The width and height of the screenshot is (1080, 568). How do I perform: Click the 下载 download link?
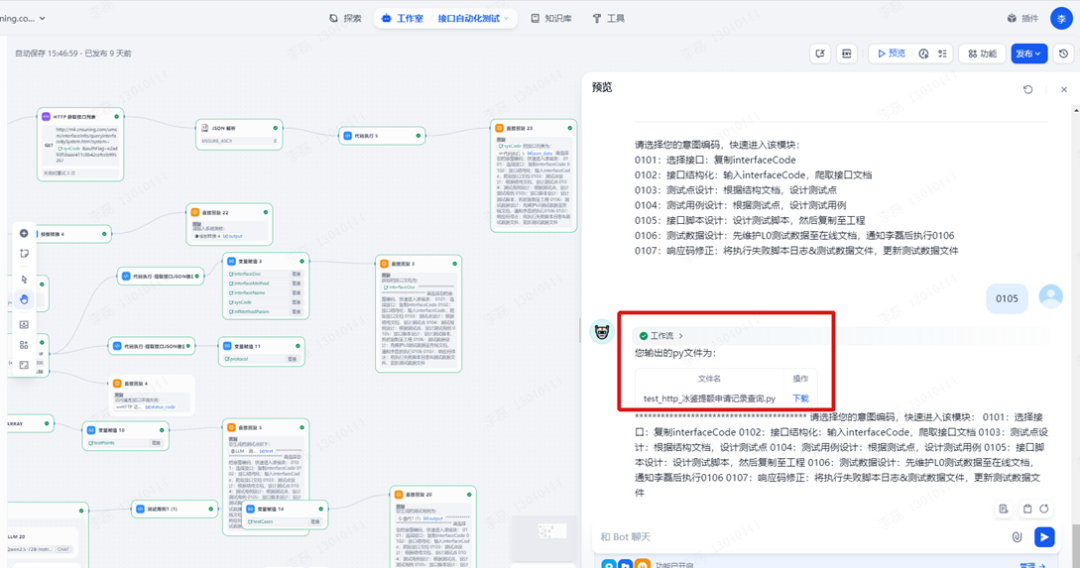pyautogui.click(x=800, y=399)
